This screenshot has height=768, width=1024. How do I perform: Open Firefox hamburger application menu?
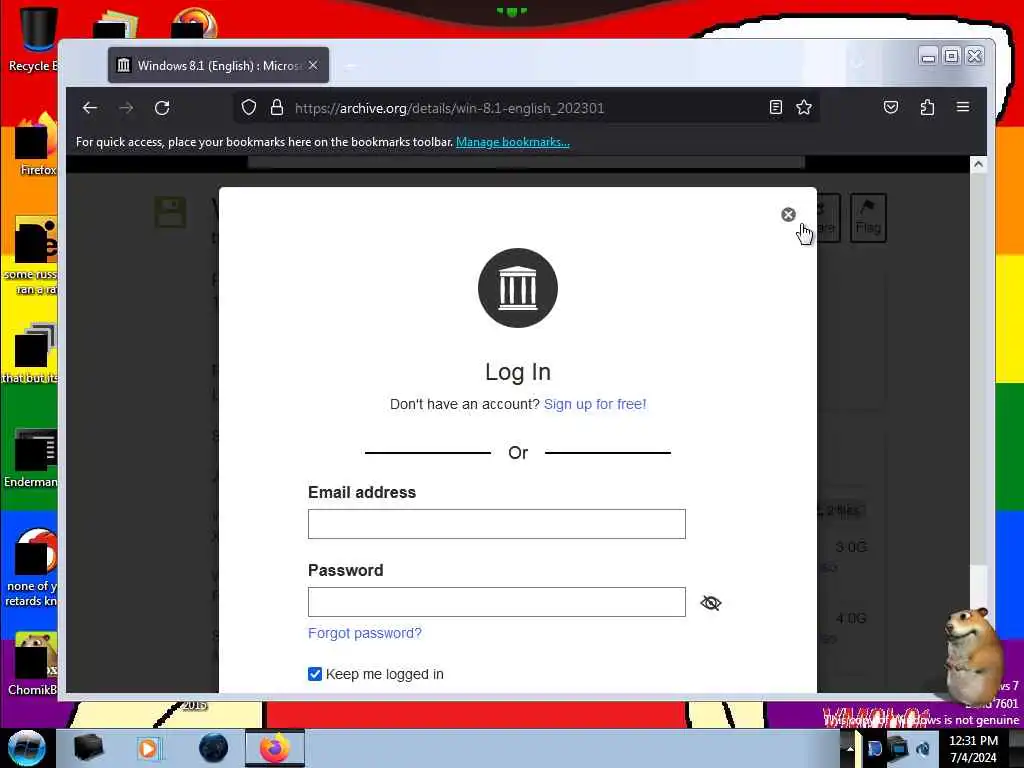963,107
